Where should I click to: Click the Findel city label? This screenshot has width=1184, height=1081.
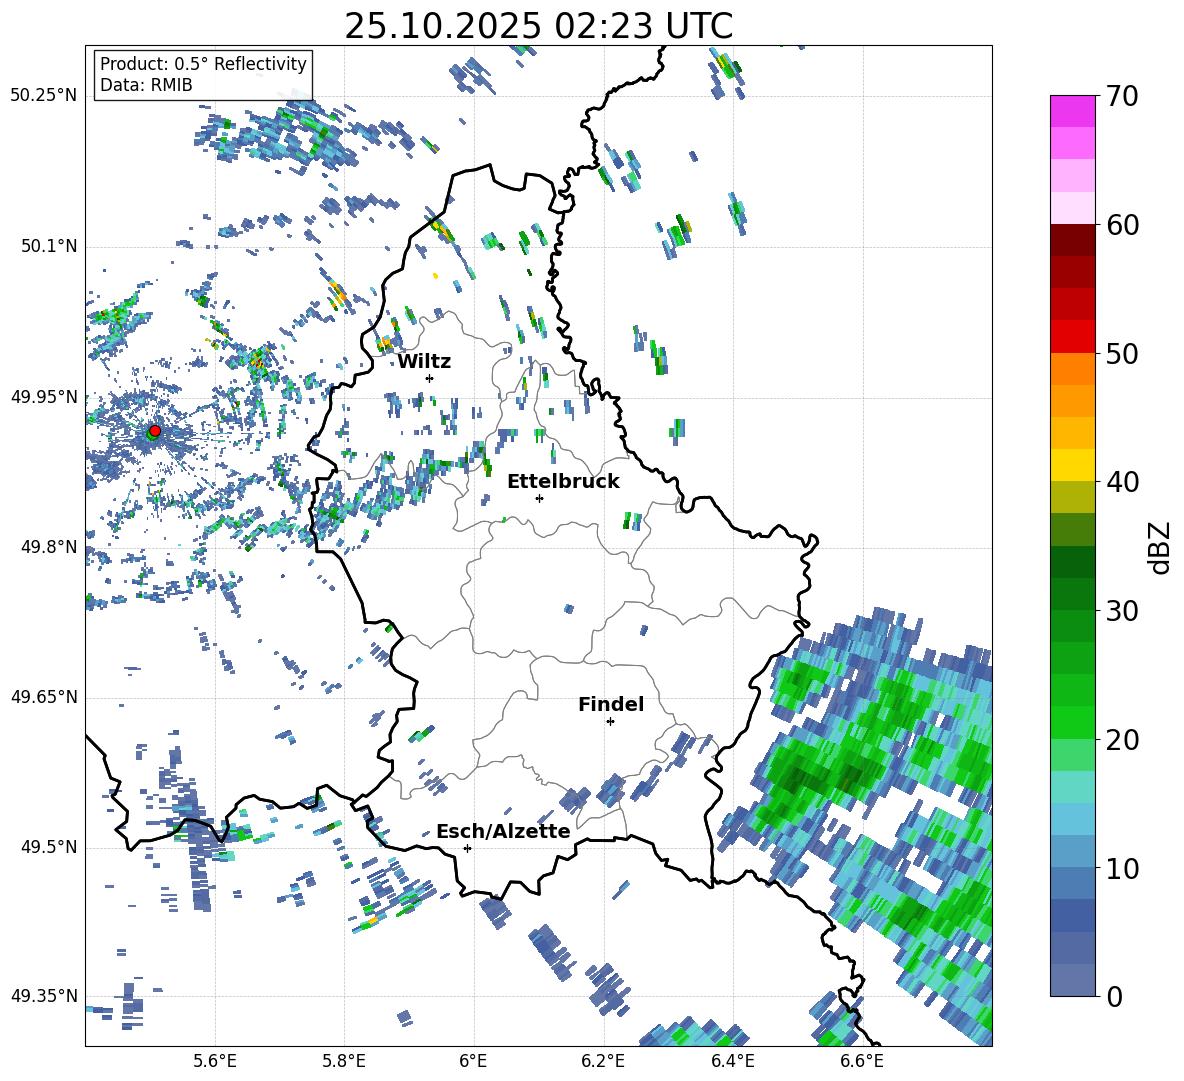(611, 704)
